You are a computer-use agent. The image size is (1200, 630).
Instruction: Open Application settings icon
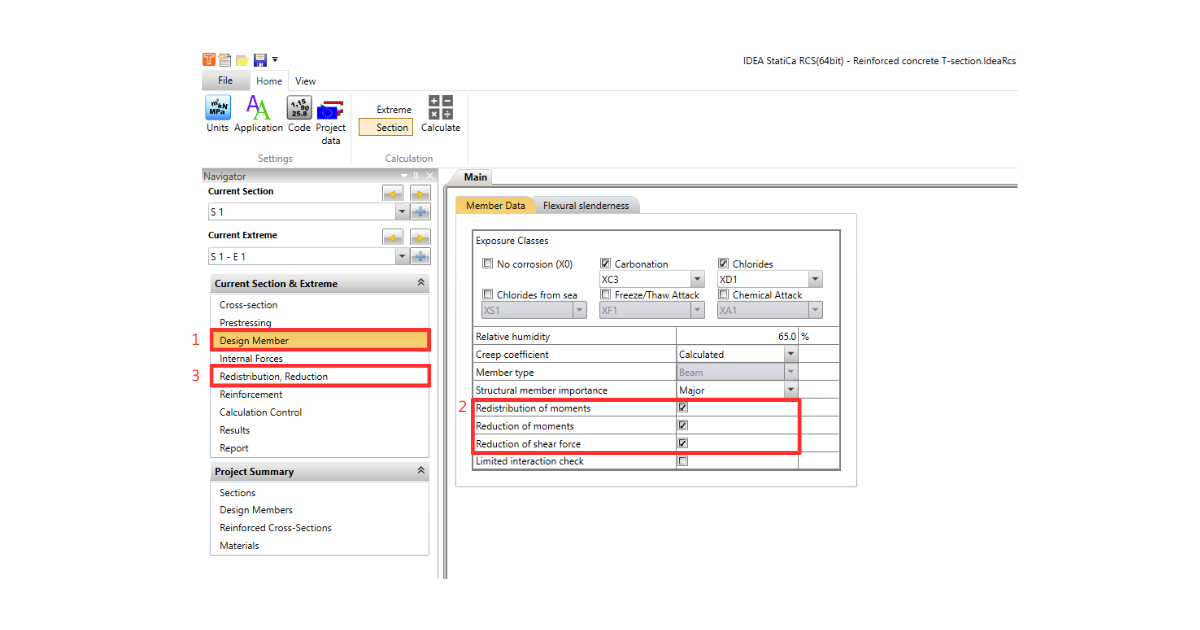click(258, 109)
